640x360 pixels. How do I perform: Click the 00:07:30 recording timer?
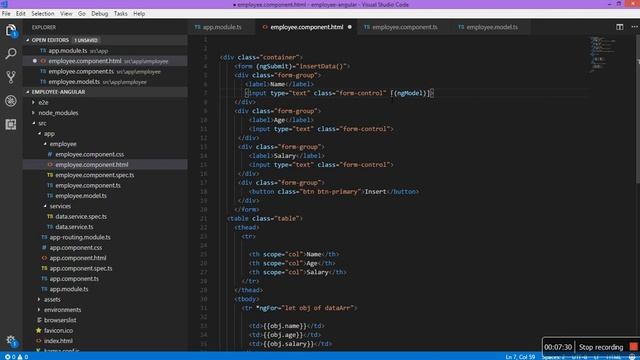point(558,347)
